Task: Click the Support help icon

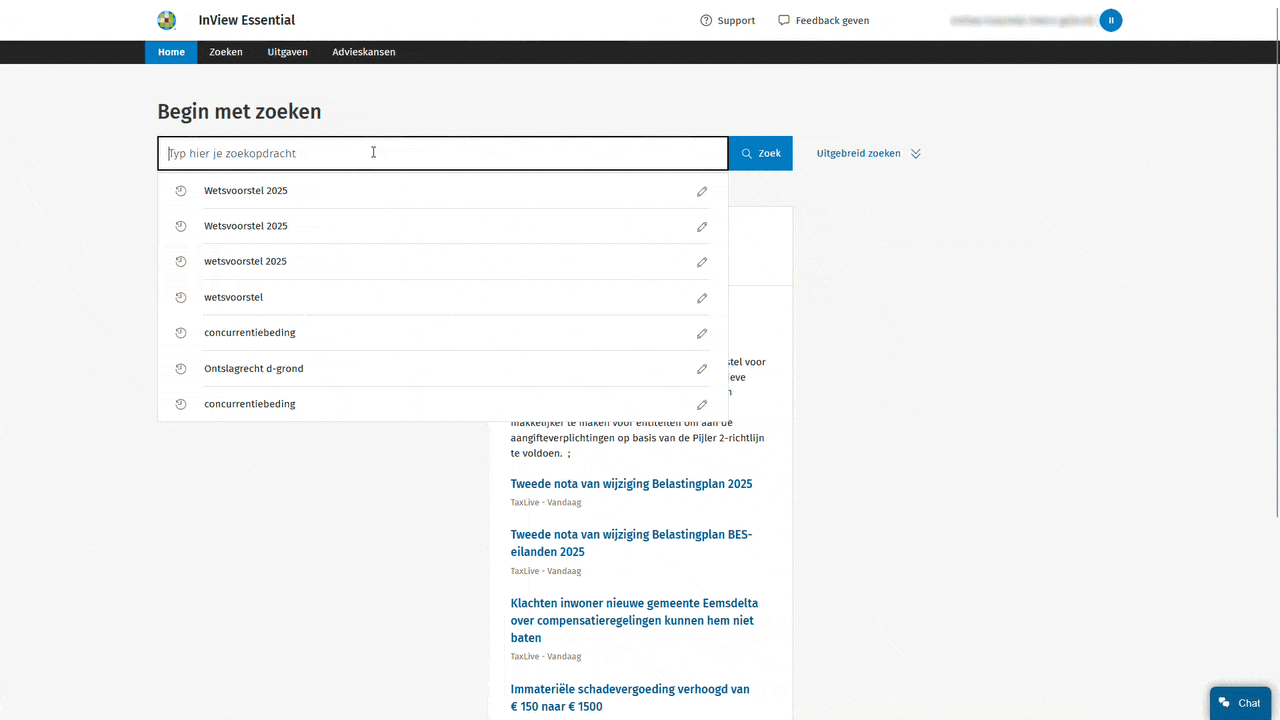Action: tap(706, 20)
